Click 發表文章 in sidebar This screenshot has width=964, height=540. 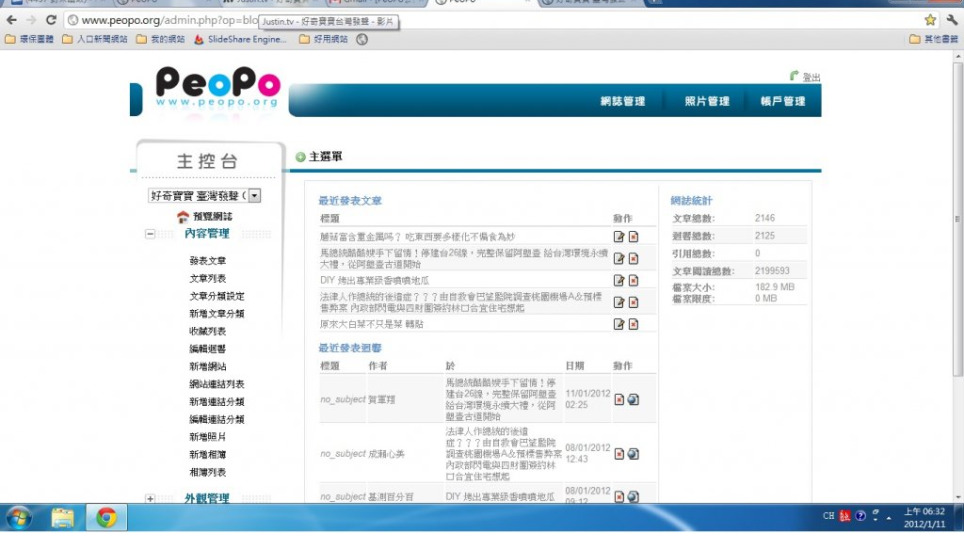pyautogui.click(x=207, y=261)
